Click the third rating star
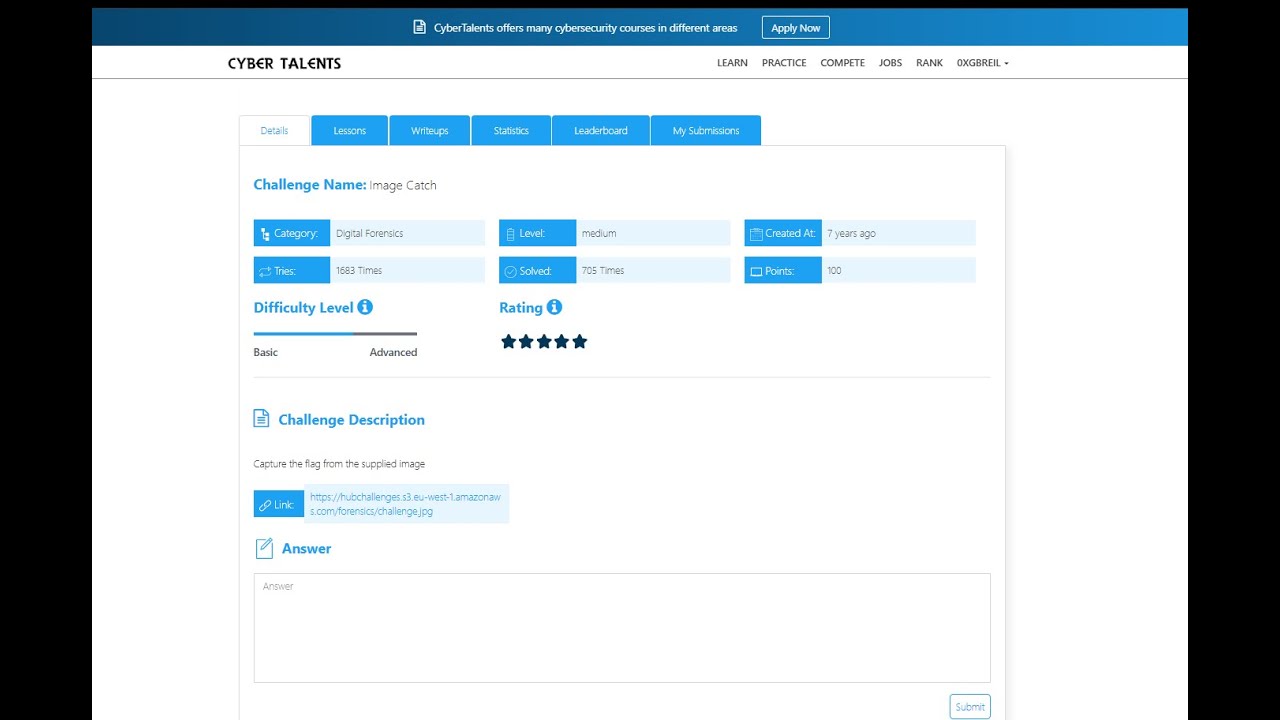 pyautogui.click(x=544, y=342)
